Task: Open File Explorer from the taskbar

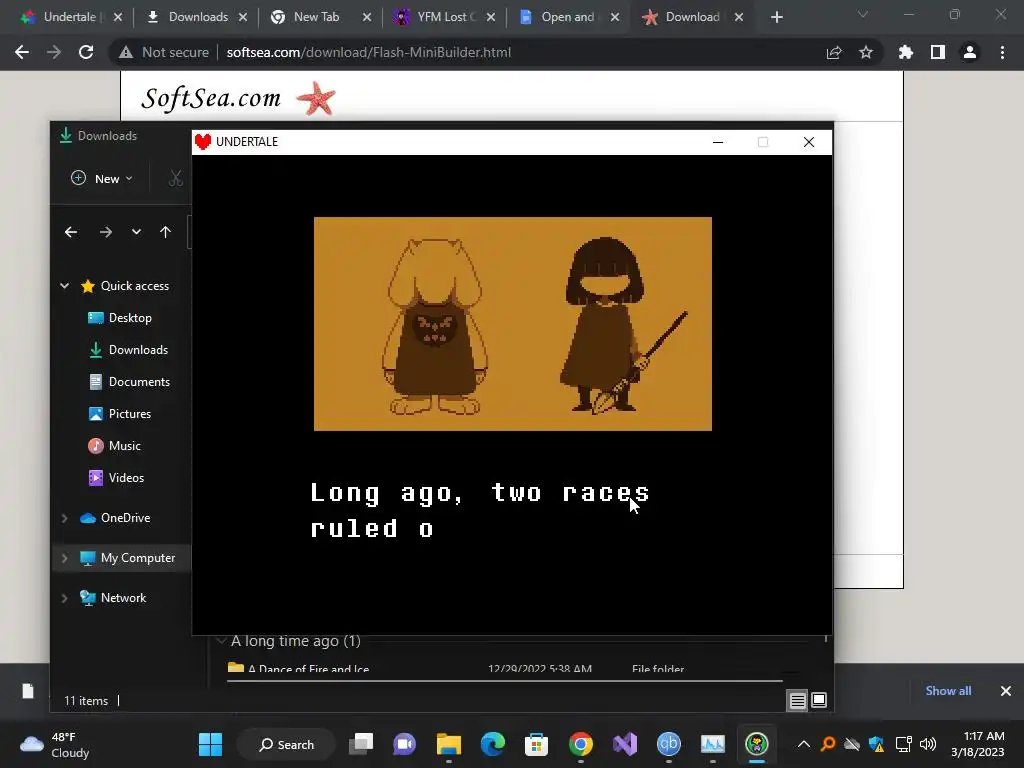Action: point(449,744)
